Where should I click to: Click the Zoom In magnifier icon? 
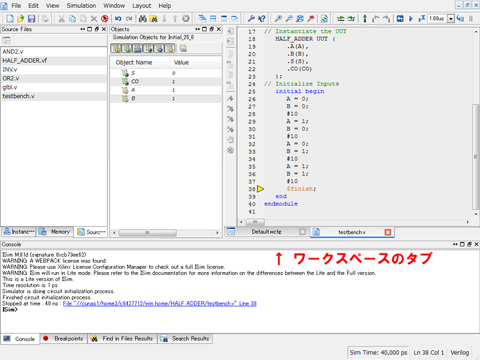click(278, 19)
